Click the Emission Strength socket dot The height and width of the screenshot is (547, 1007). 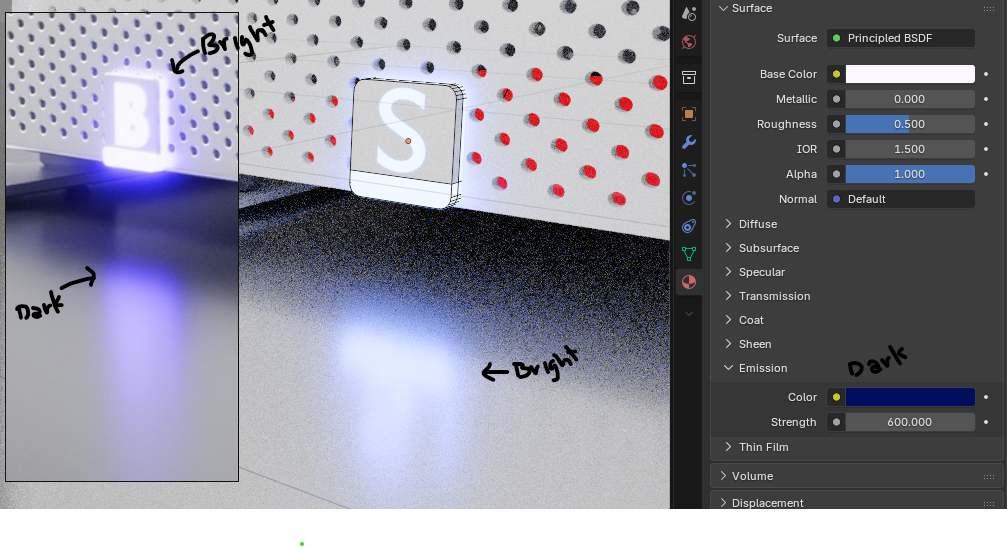coord(836,422)
